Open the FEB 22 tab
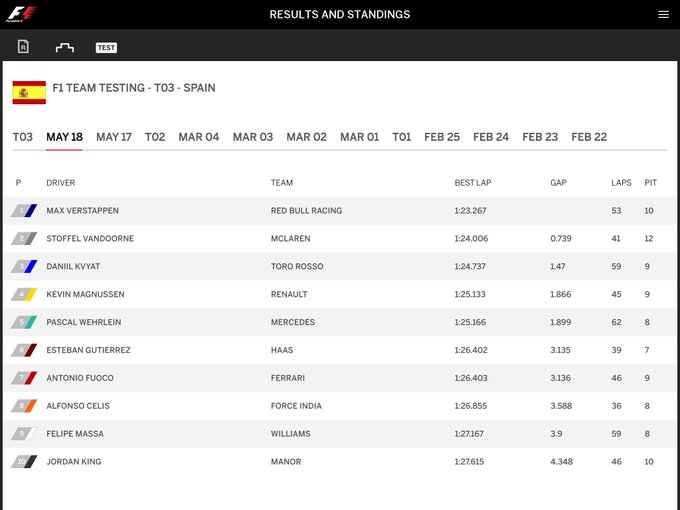Screen dimensions: 680x510 click(589, 137)
